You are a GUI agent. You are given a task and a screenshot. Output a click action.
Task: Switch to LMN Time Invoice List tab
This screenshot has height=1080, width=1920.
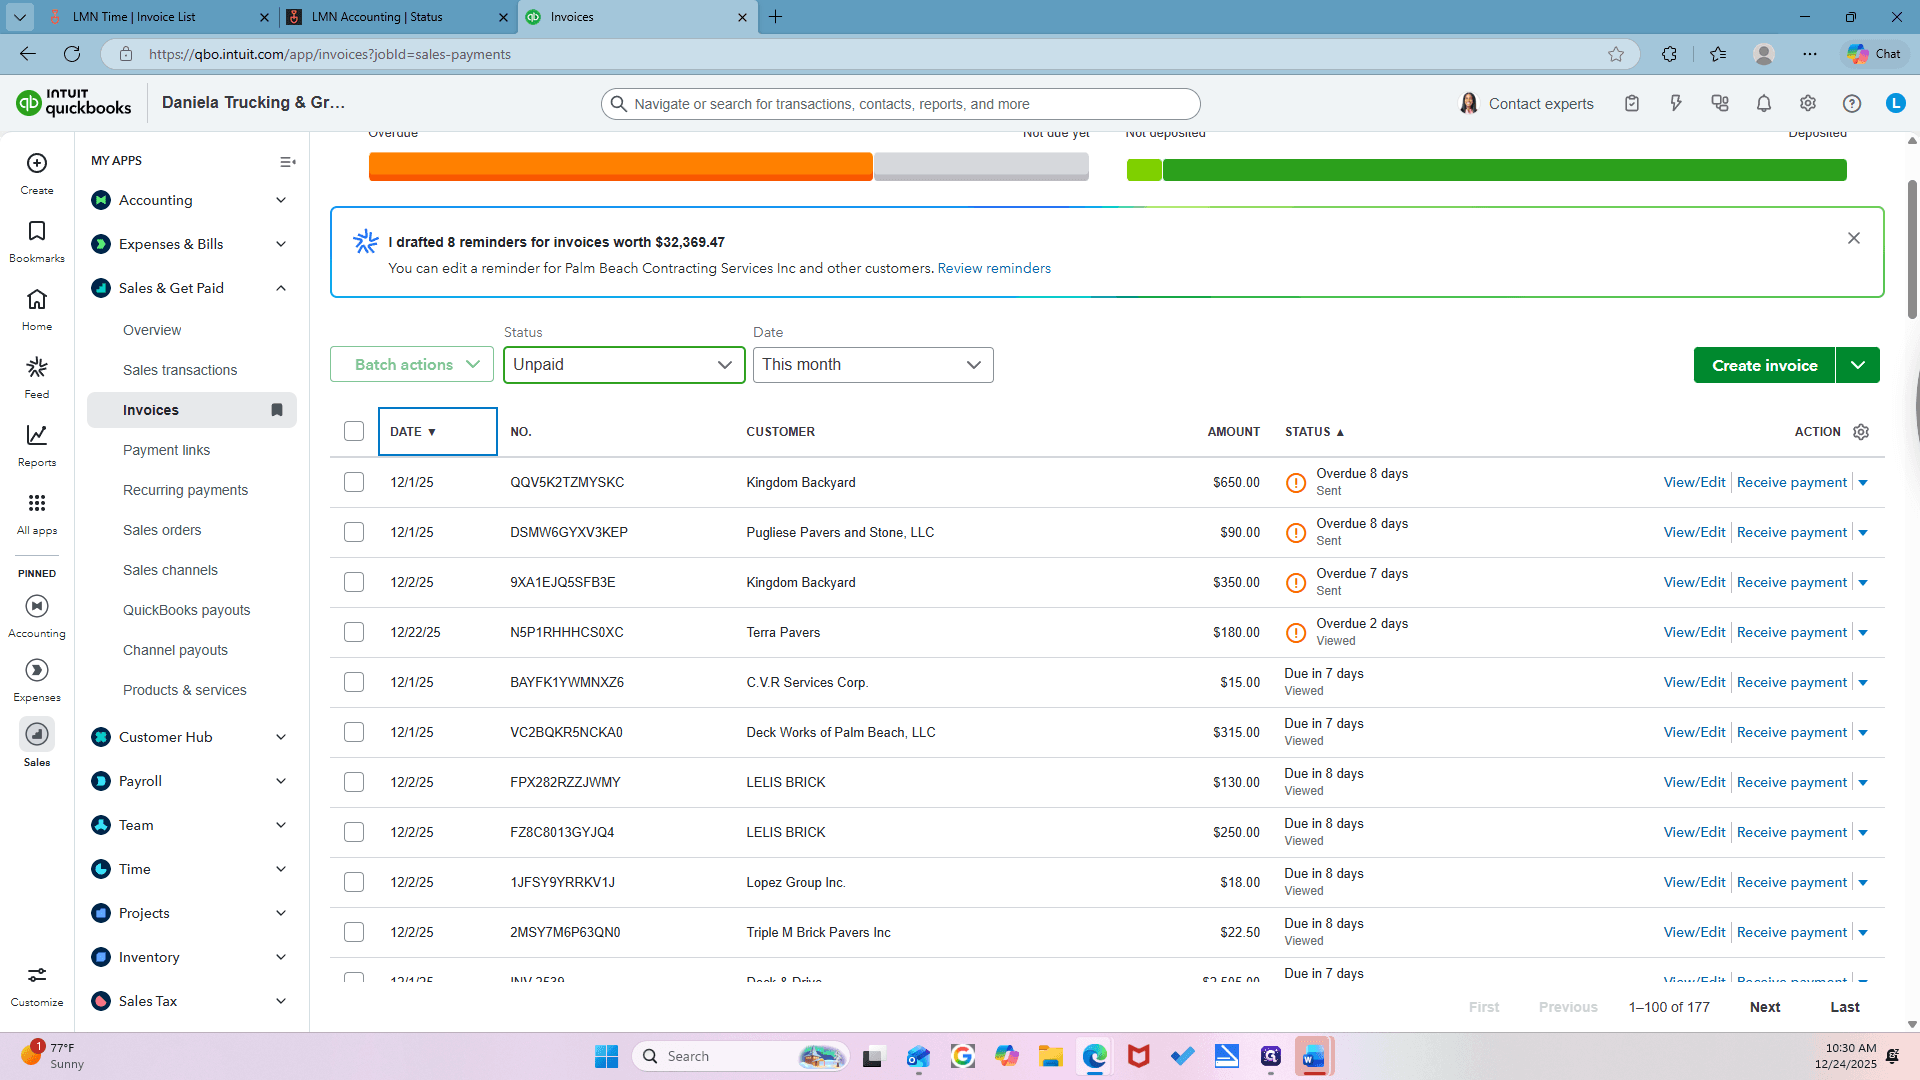pos(158,17)
